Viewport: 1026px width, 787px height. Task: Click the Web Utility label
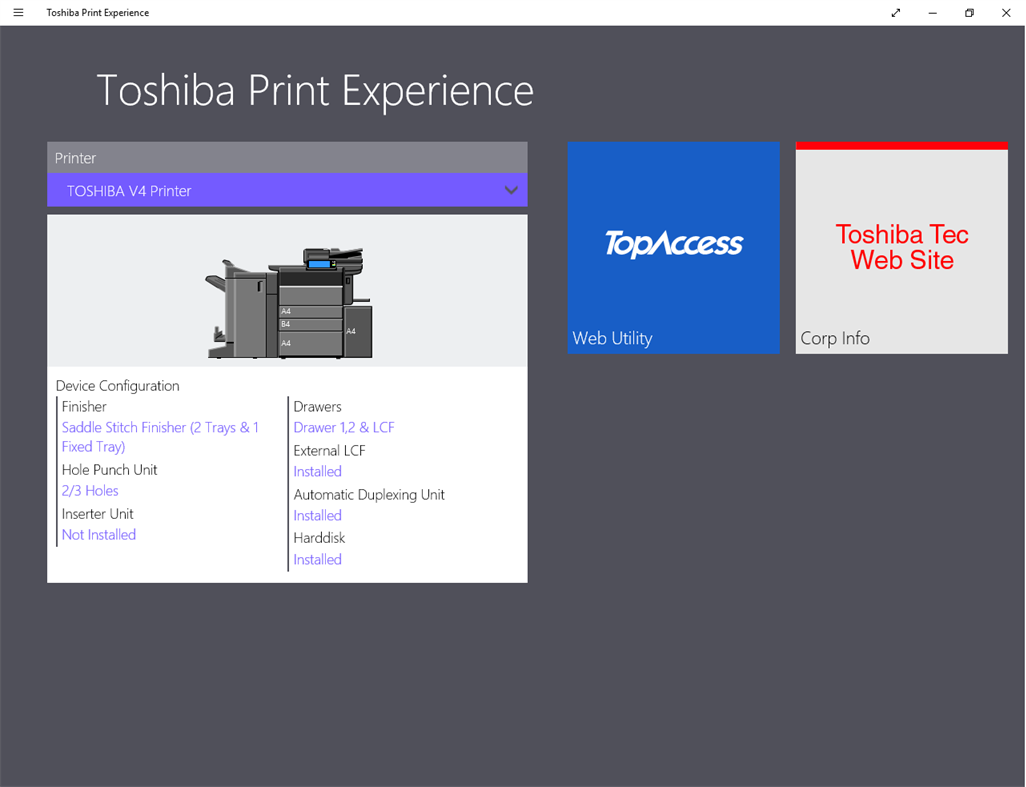click(612, 338)
